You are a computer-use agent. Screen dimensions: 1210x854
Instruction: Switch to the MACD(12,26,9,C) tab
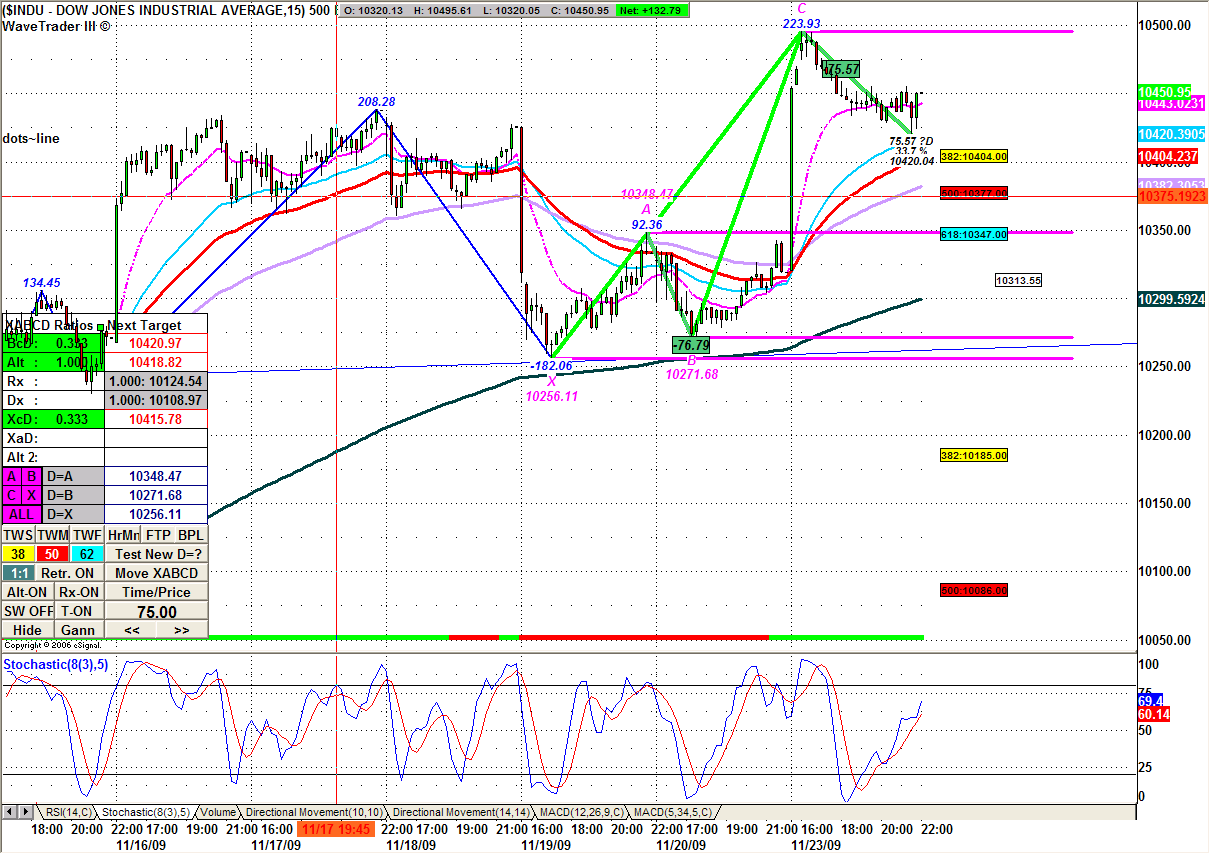pyautogui.click(x=580, y=812)
